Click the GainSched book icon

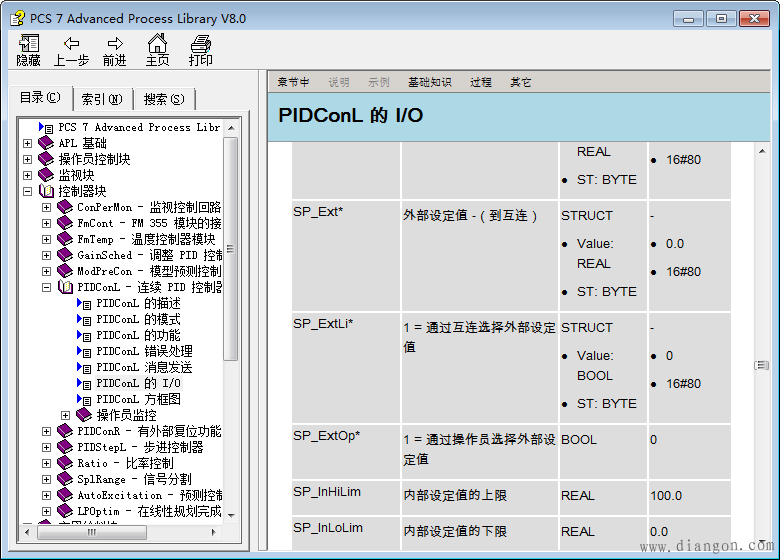point(65,255)
